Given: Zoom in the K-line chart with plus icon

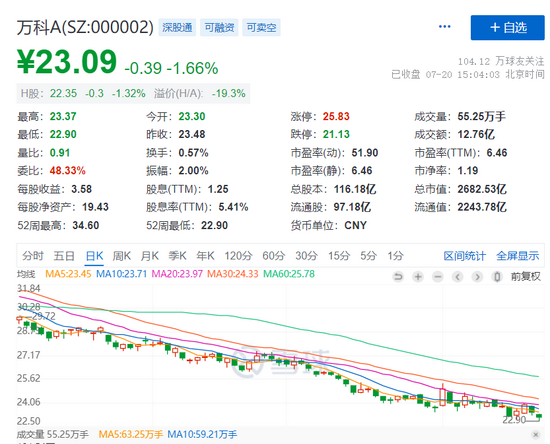Looking at the screenshot, I should [418, 277].
